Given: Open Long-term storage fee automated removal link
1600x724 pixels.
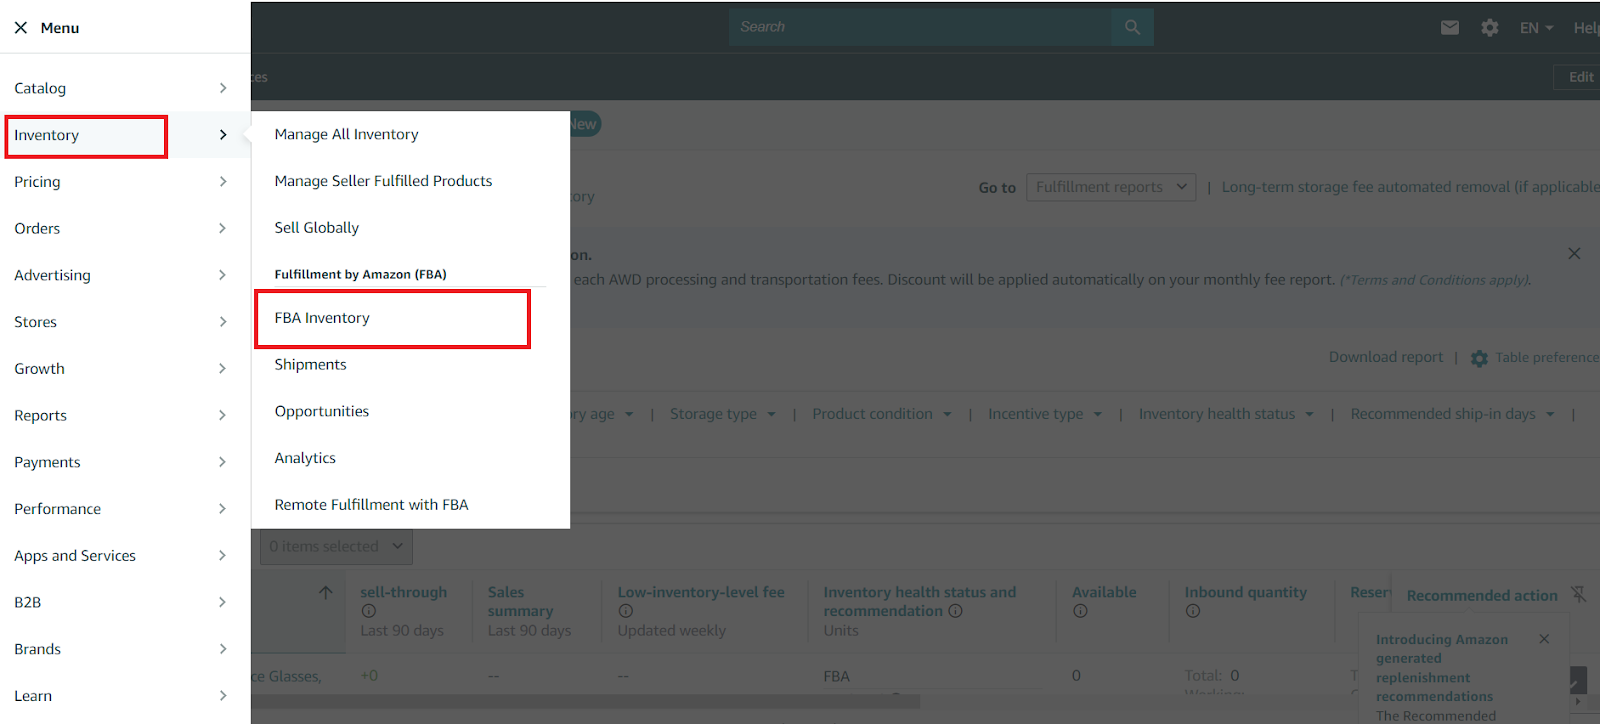Looking at the screenshot, I should [1410, 187].
